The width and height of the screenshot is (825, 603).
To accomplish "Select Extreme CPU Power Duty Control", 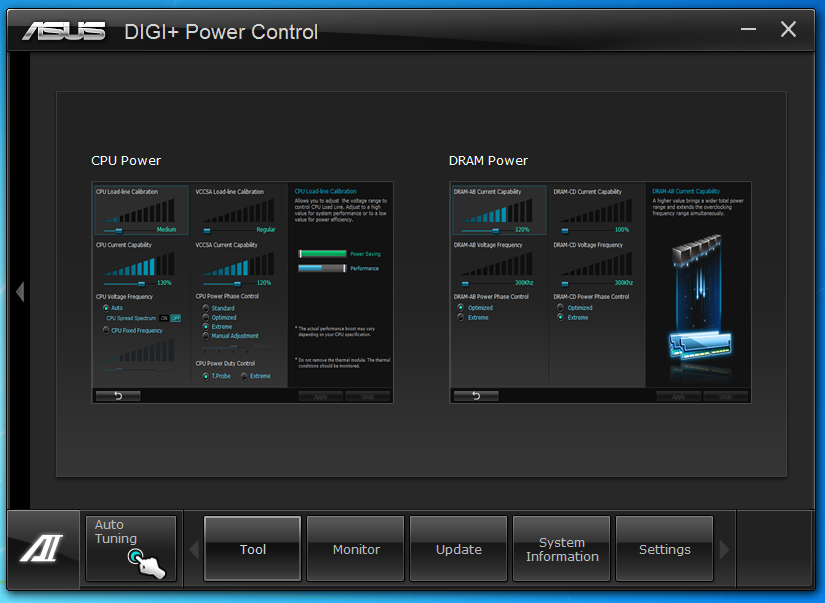I will pyautogui.click(x=244, y=376).
